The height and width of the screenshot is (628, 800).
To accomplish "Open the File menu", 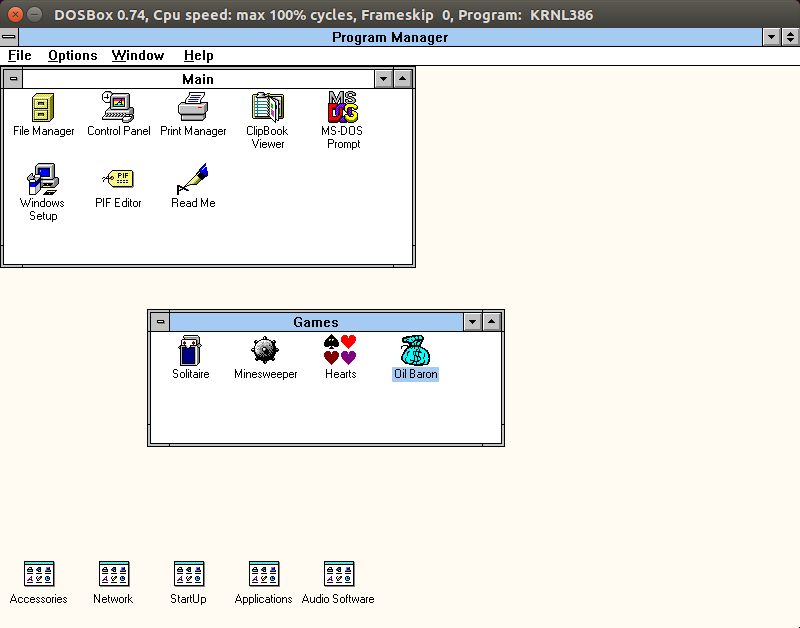I will coord(20,56).
